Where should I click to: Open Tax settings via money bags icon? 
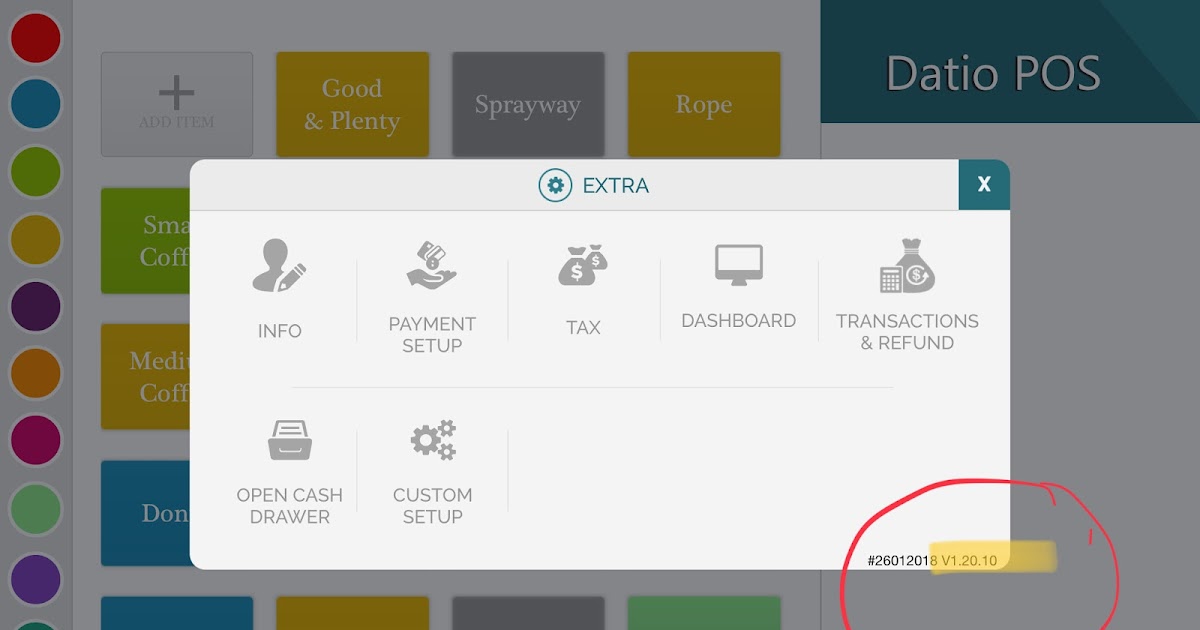582,263
